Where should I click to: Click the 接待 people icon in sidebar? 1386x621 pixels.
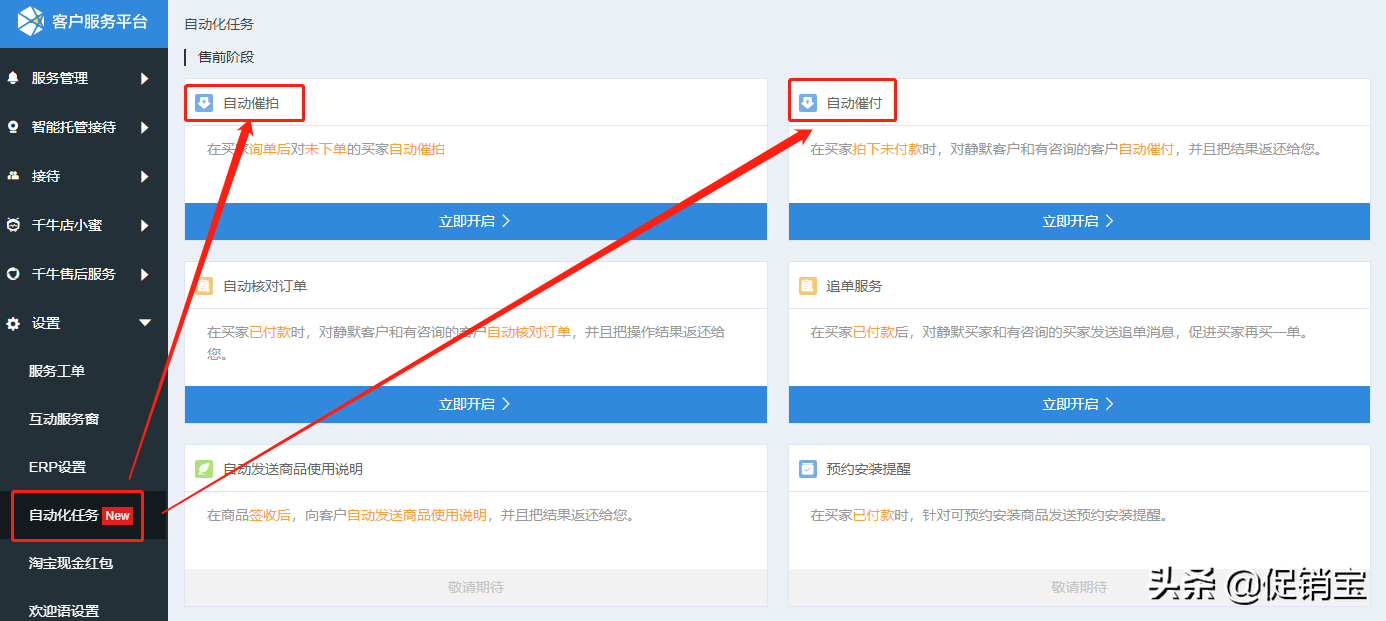[13, 176]
